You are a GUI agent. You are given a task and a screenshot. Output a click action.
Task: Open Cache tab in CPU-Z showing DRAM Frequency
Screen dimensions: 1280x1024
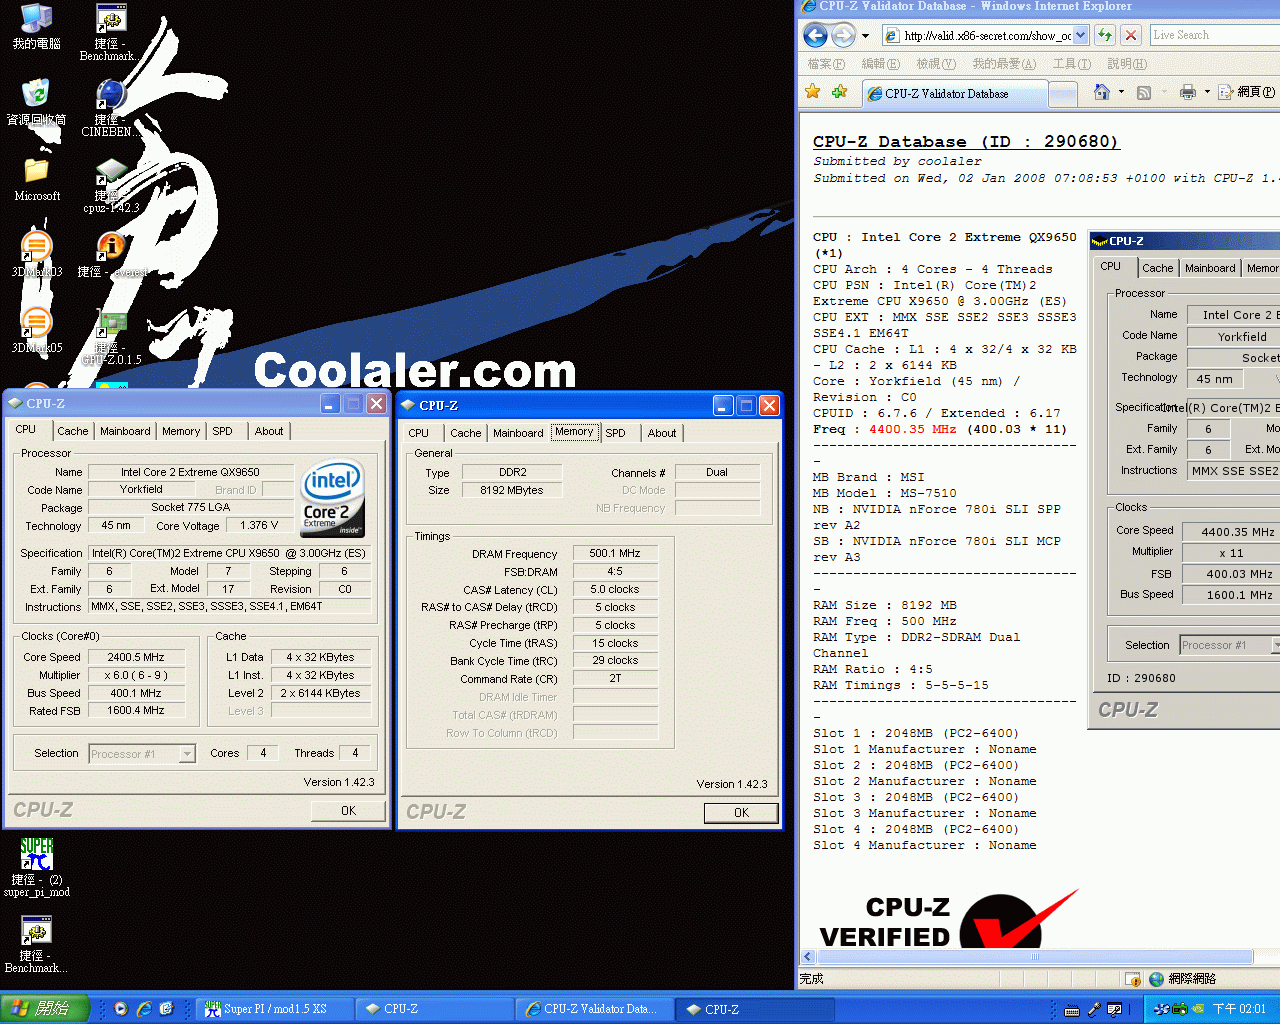coord(465,433)
